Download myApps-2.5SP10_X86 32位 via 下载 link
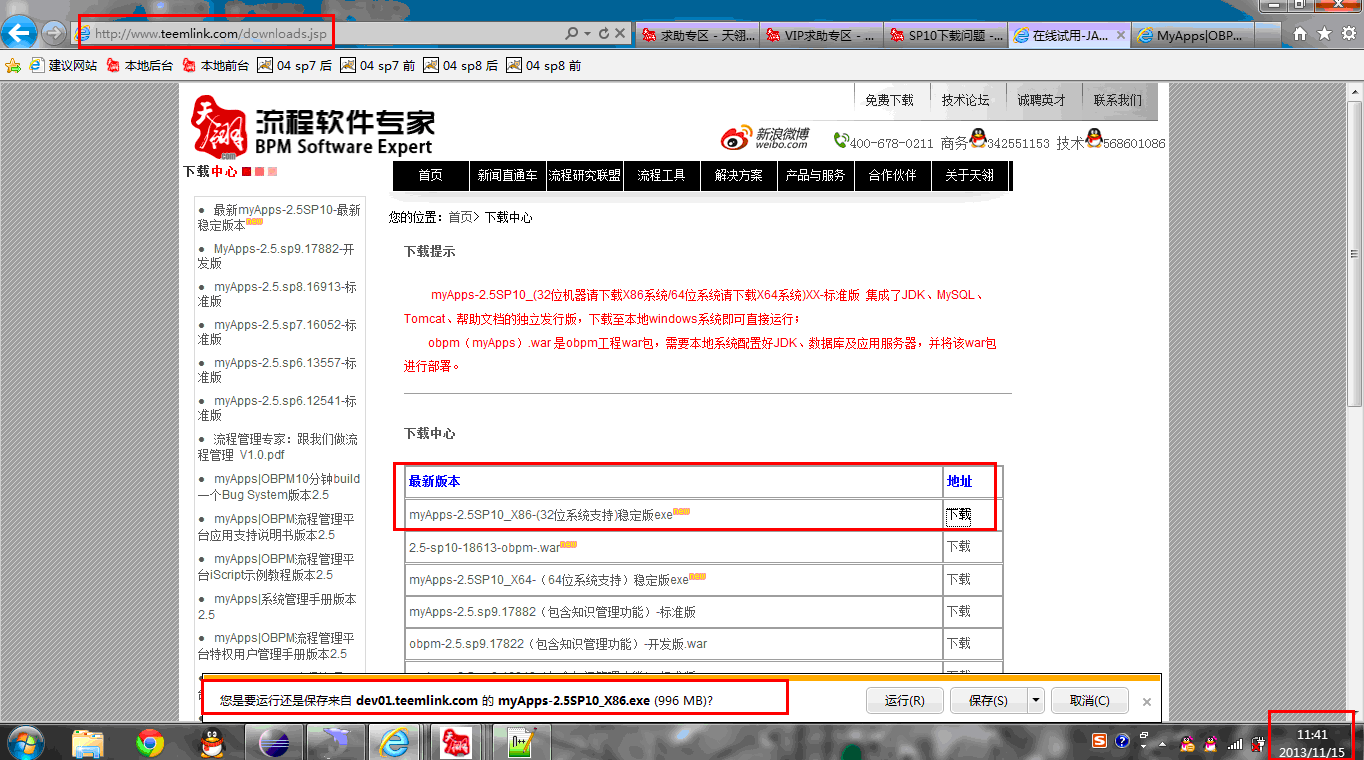This screenshot has width=1364, height=760. click(958, 515)
